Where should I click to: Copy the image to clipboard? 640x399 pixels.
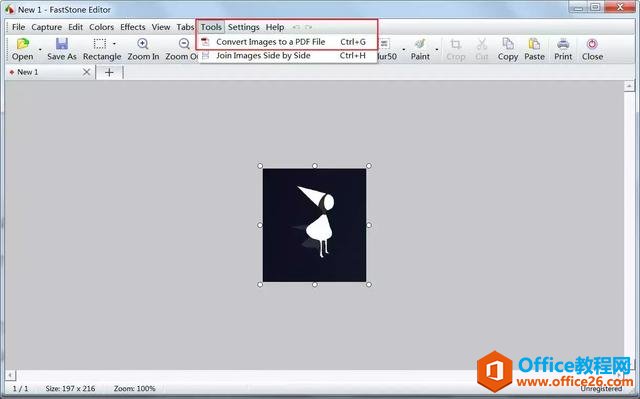508,49
